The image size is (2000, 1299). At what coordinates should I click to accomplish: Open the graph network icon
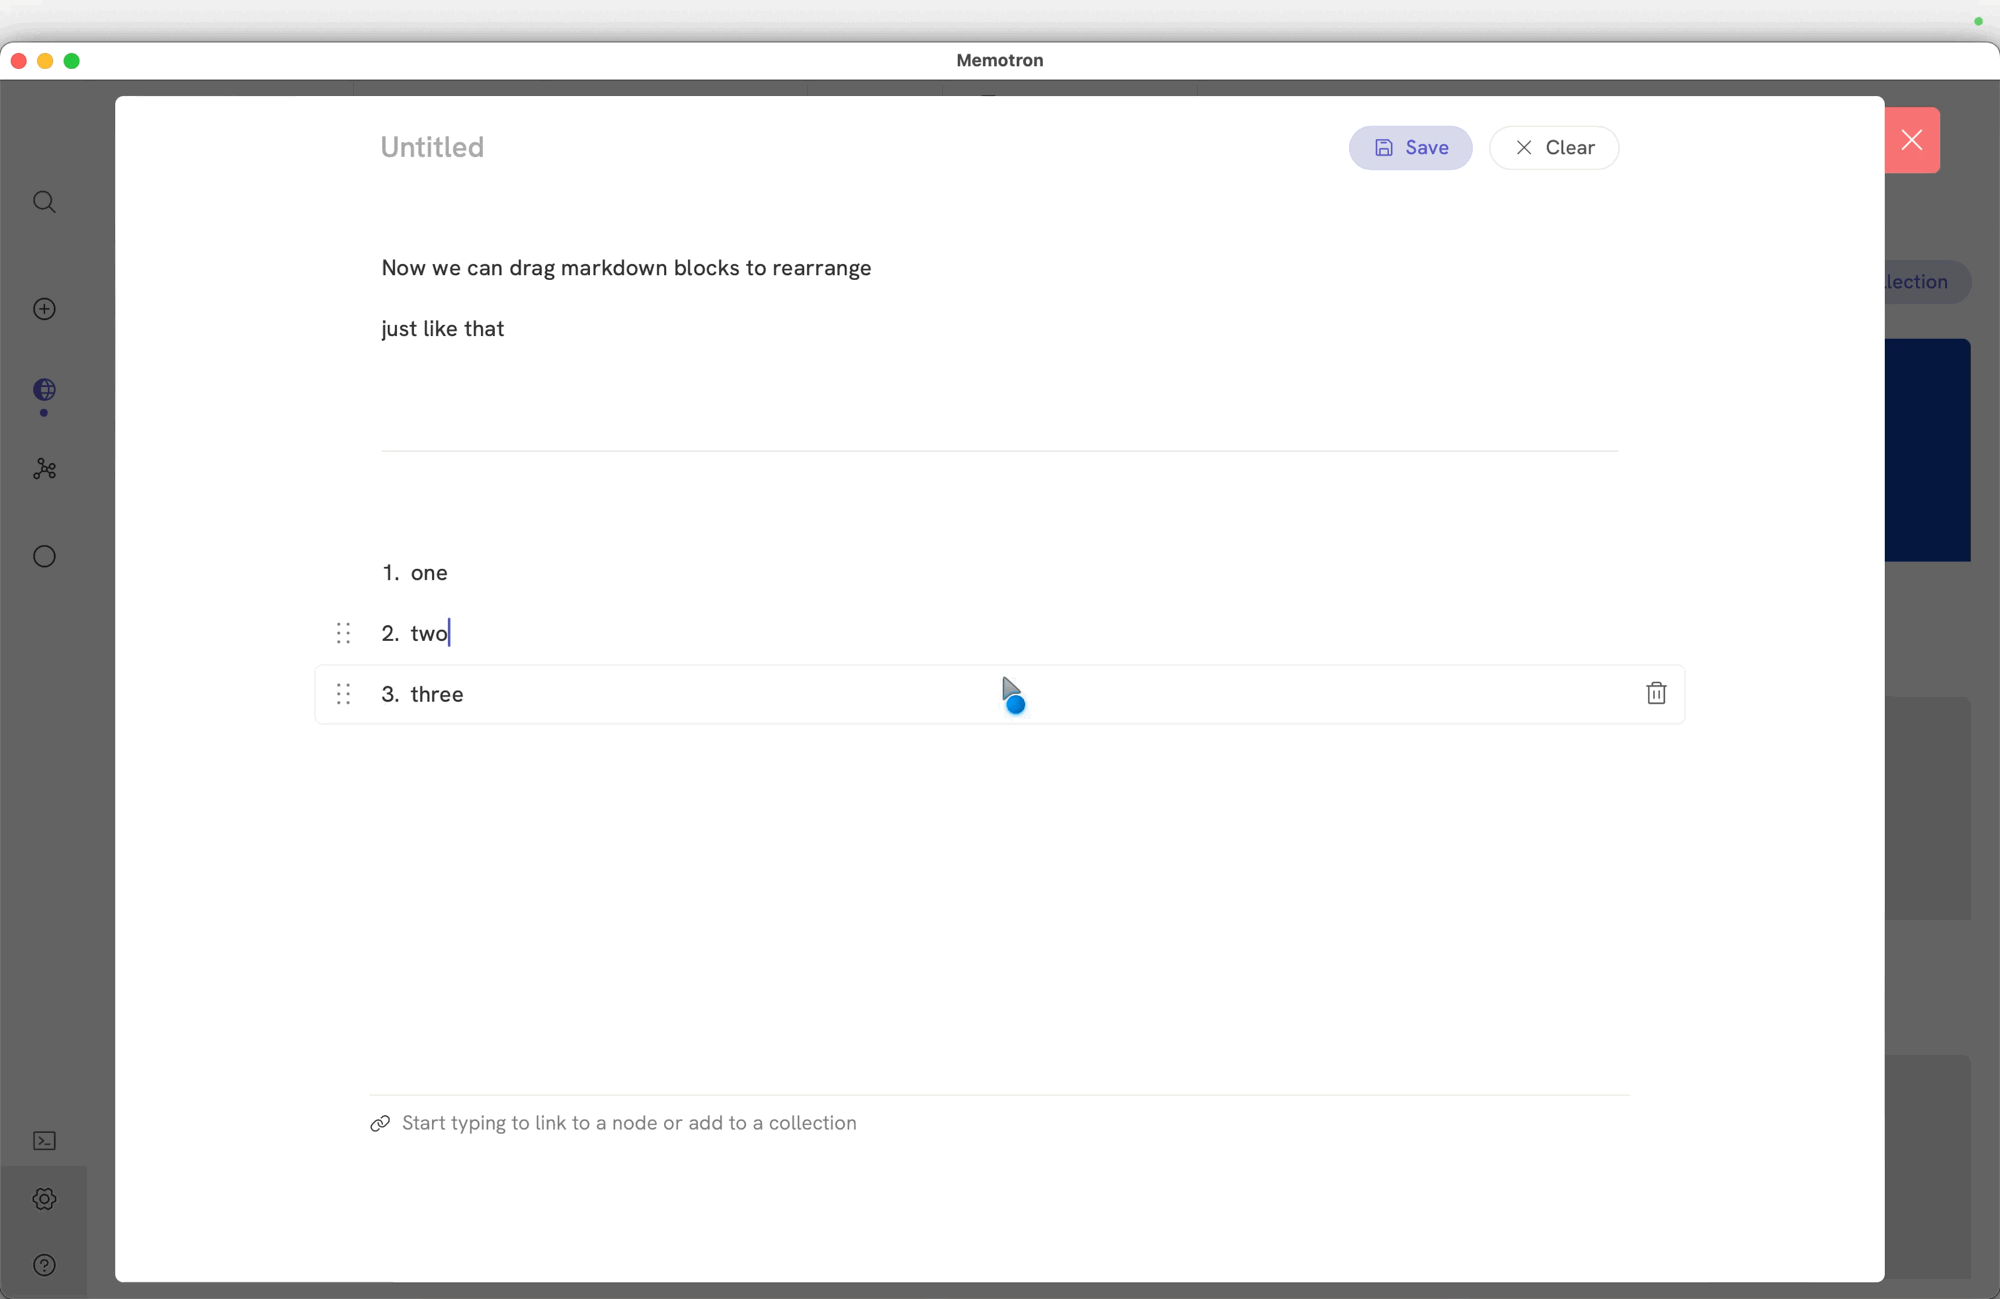click(44, 469)
